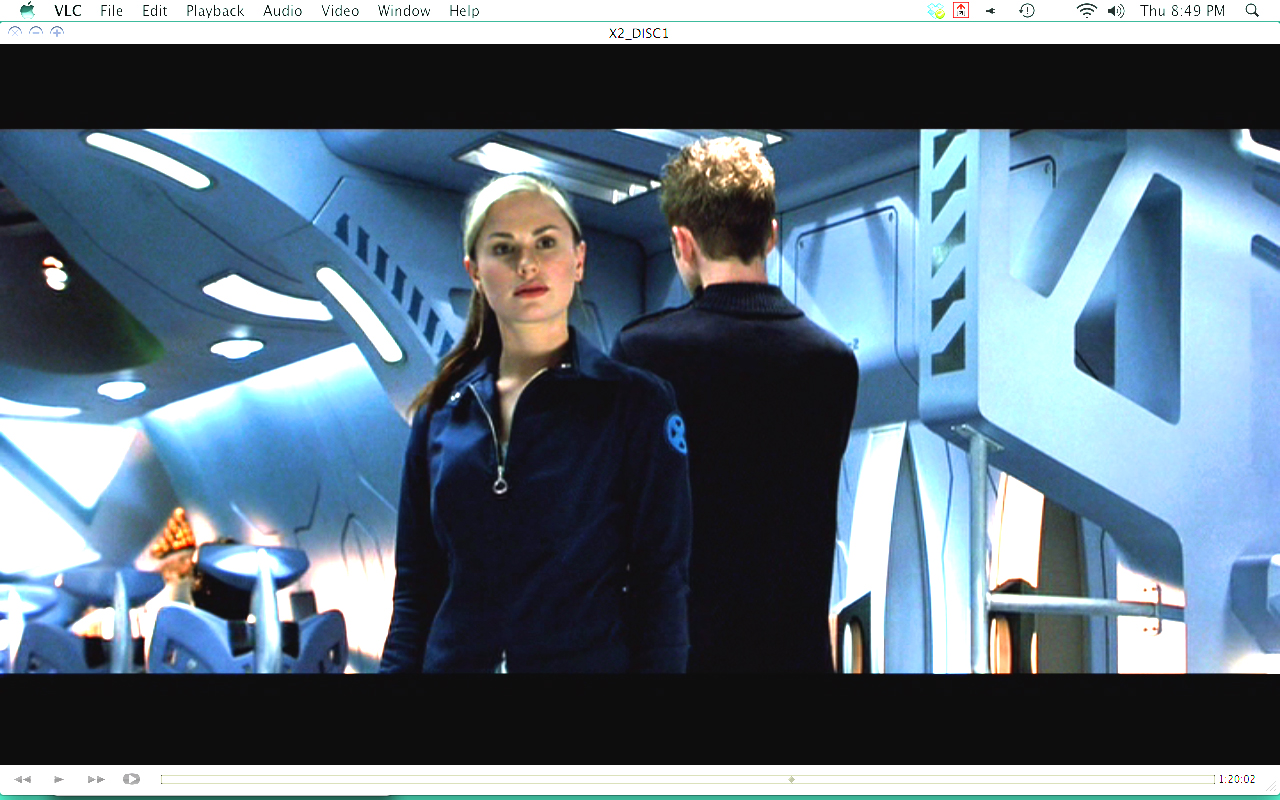Click the Thu 8:49 PM clock
The height and width of the screenshot is (800, 1280).
[1182, 11]
